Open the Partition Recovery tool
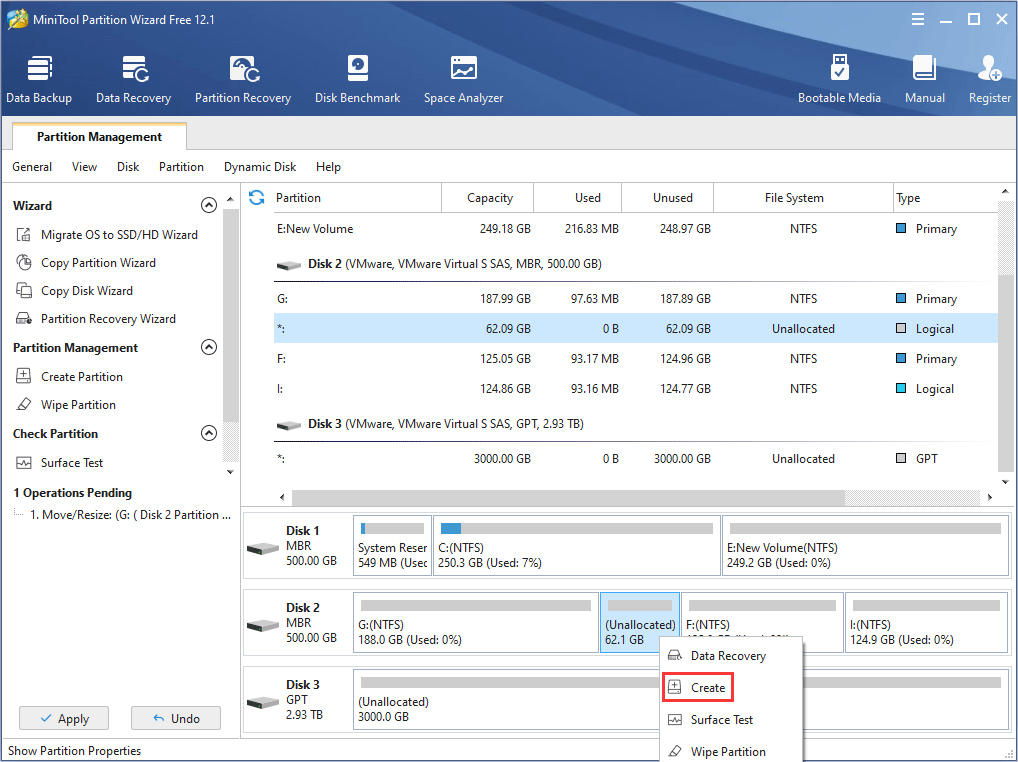1018x762 pixels. tap(243, 79)
